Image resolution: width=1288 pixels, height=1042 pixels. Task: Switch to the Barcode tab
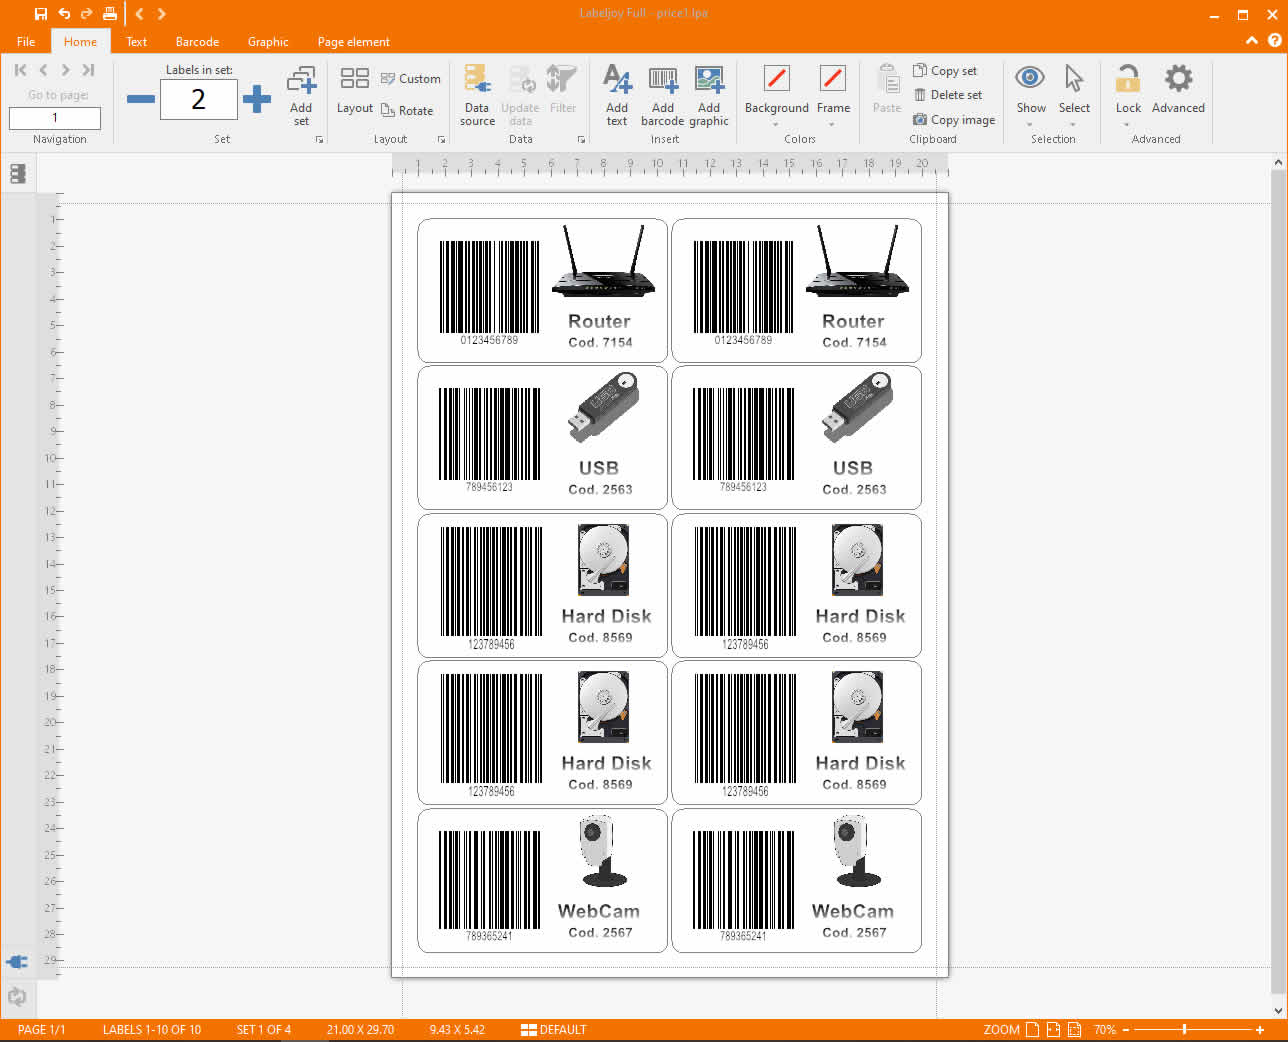(197, 42)
